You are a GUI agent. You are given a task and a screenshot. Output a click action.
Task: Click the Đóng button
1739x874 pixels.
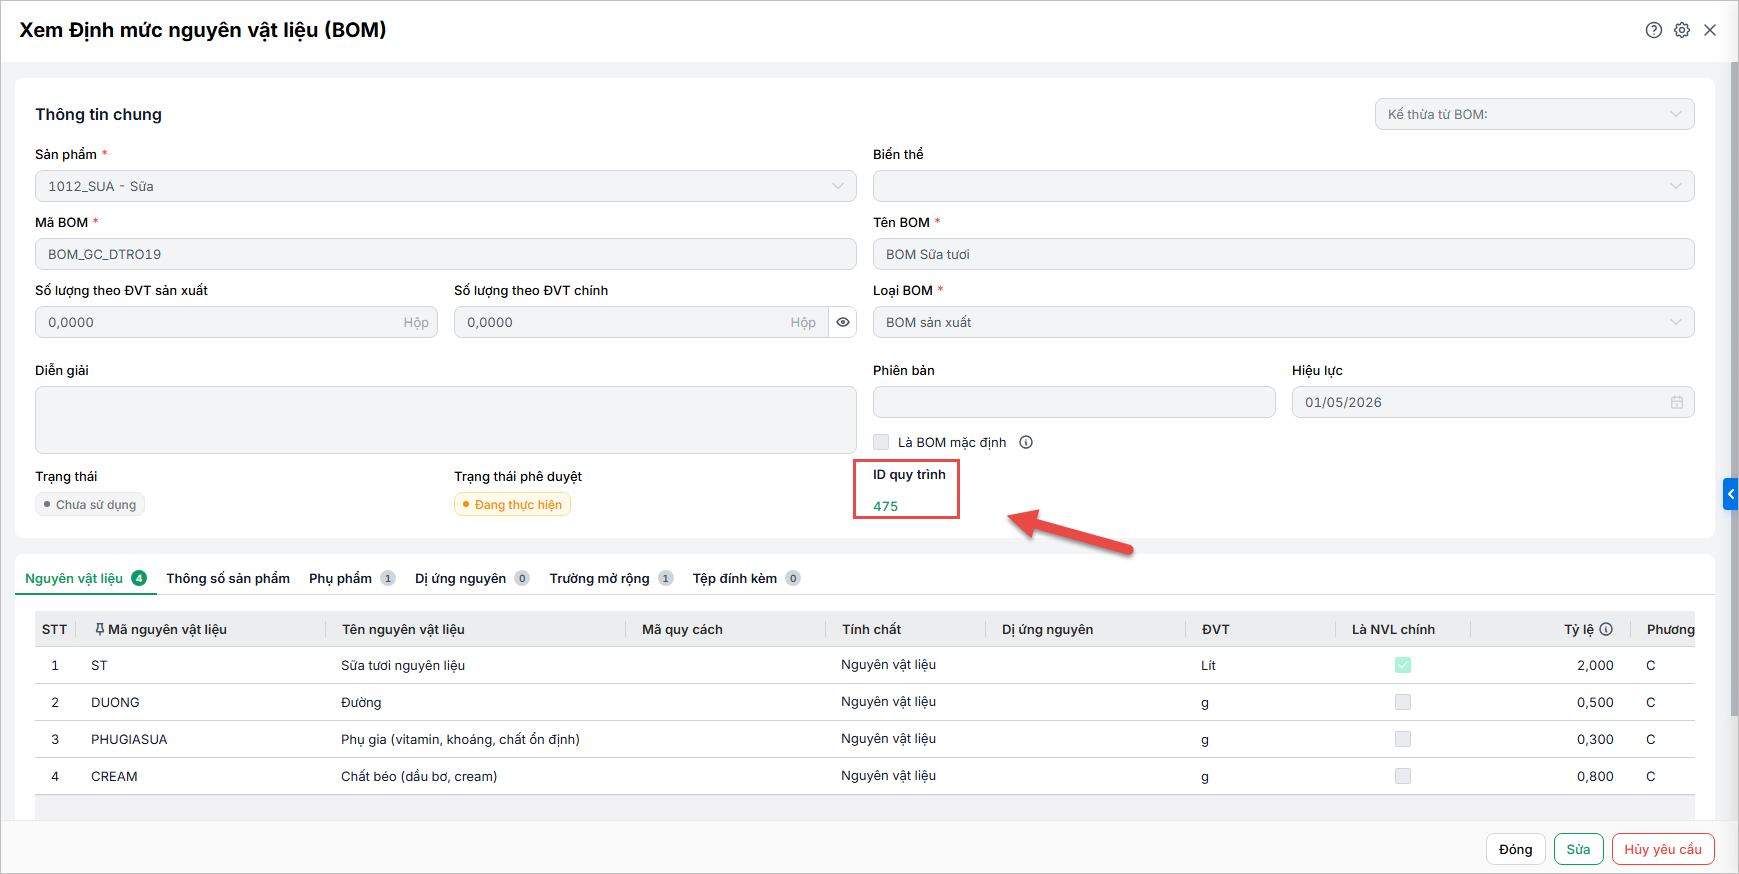point(1516,849)
